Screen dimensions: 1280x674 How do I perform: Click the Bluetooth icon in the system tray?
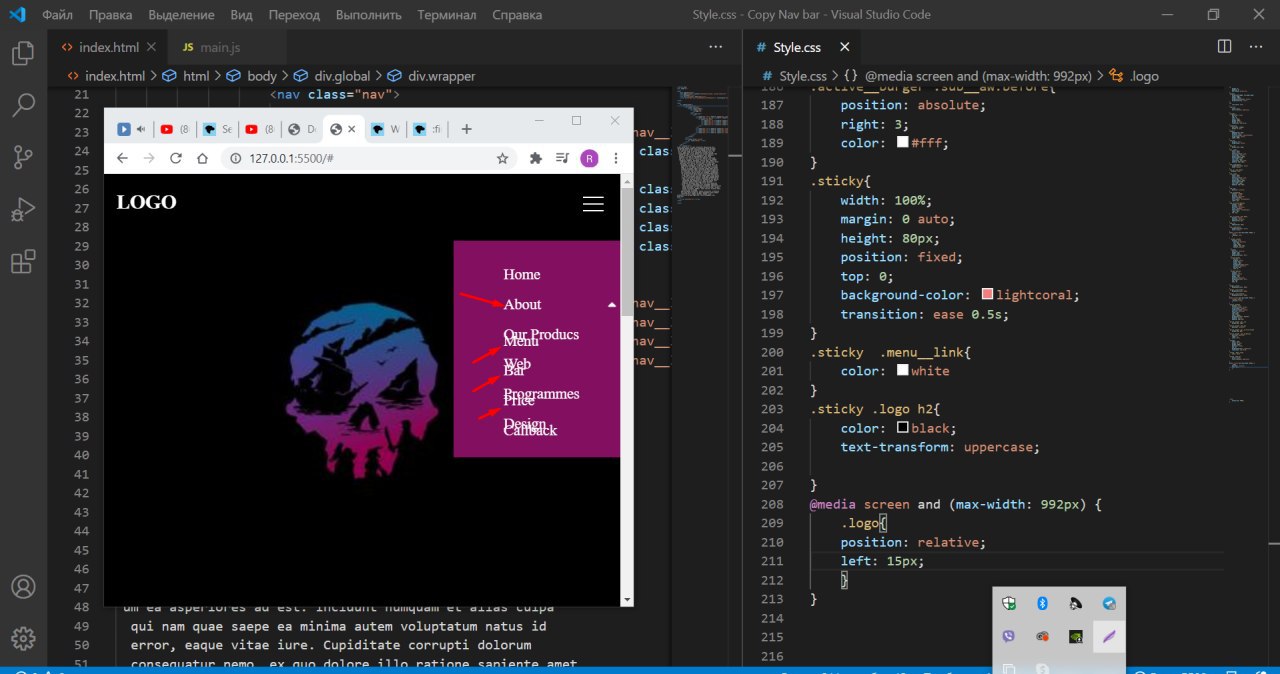tap(1041, 603)
